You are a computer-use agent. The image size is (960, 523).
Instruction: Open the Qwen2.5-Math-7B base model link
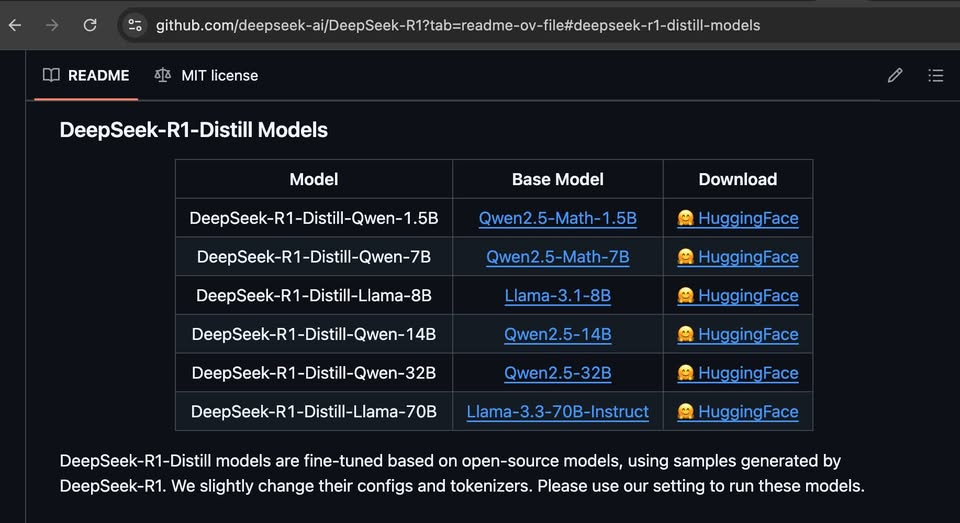click(557, 257)
